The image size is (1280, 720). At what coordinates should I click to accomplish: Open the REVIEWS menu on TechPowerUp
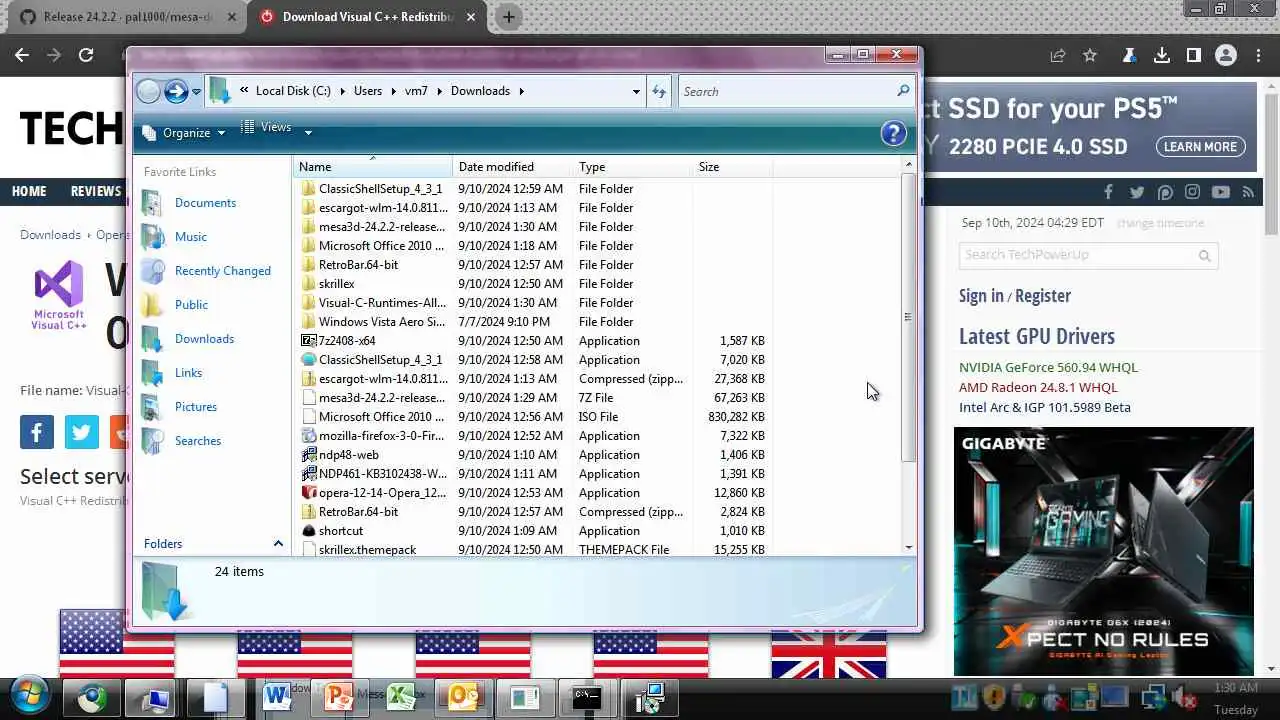(96, 191)
